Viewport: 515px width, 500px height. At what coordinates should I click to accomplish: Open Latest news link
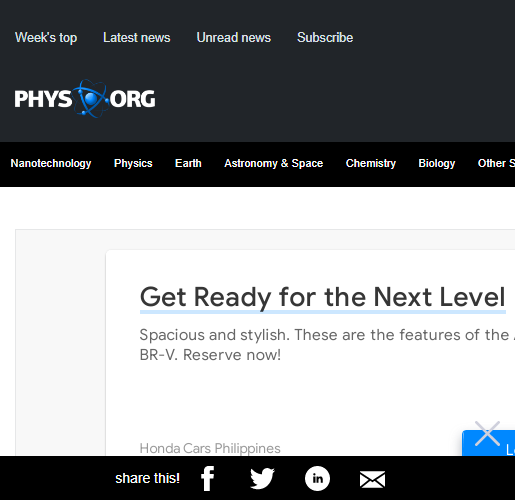coord(137,37)
